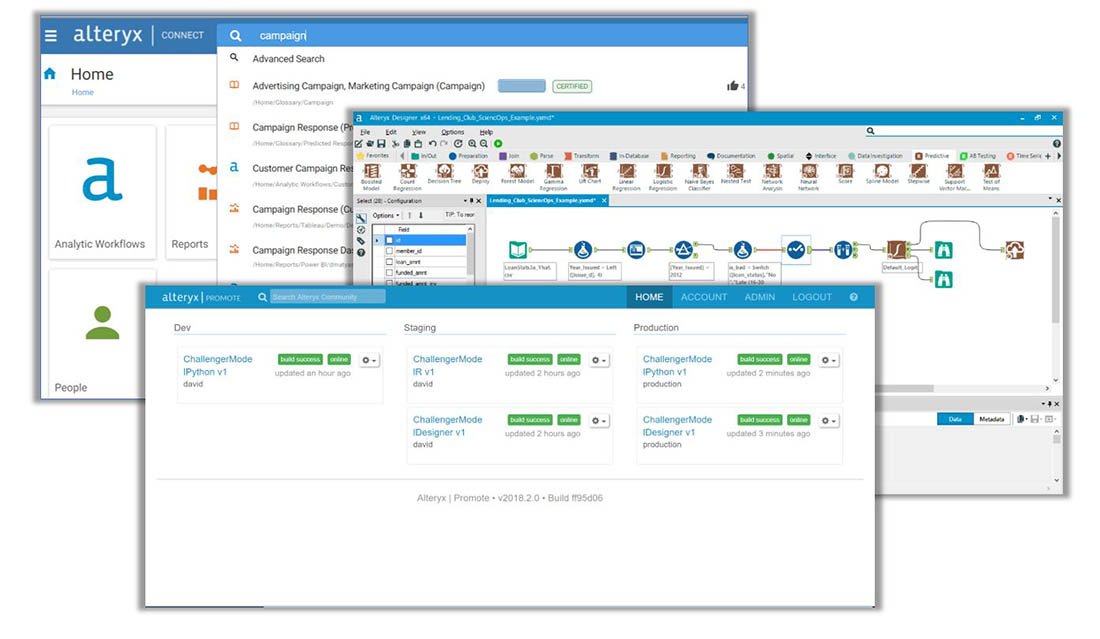Check the funded_amnt field checkbox
Screen dimensions: 1100x639
point(389,271)
